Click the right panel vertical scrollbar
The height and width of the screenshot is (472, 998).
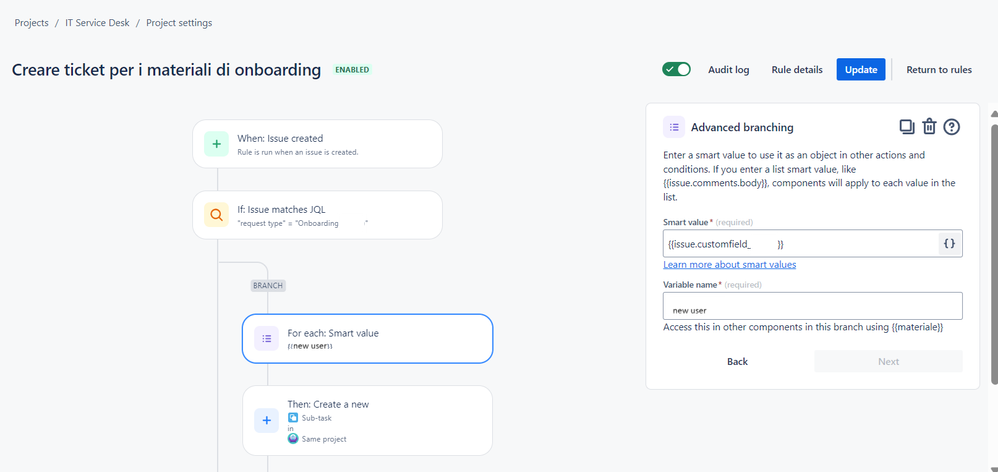(994, 254)
